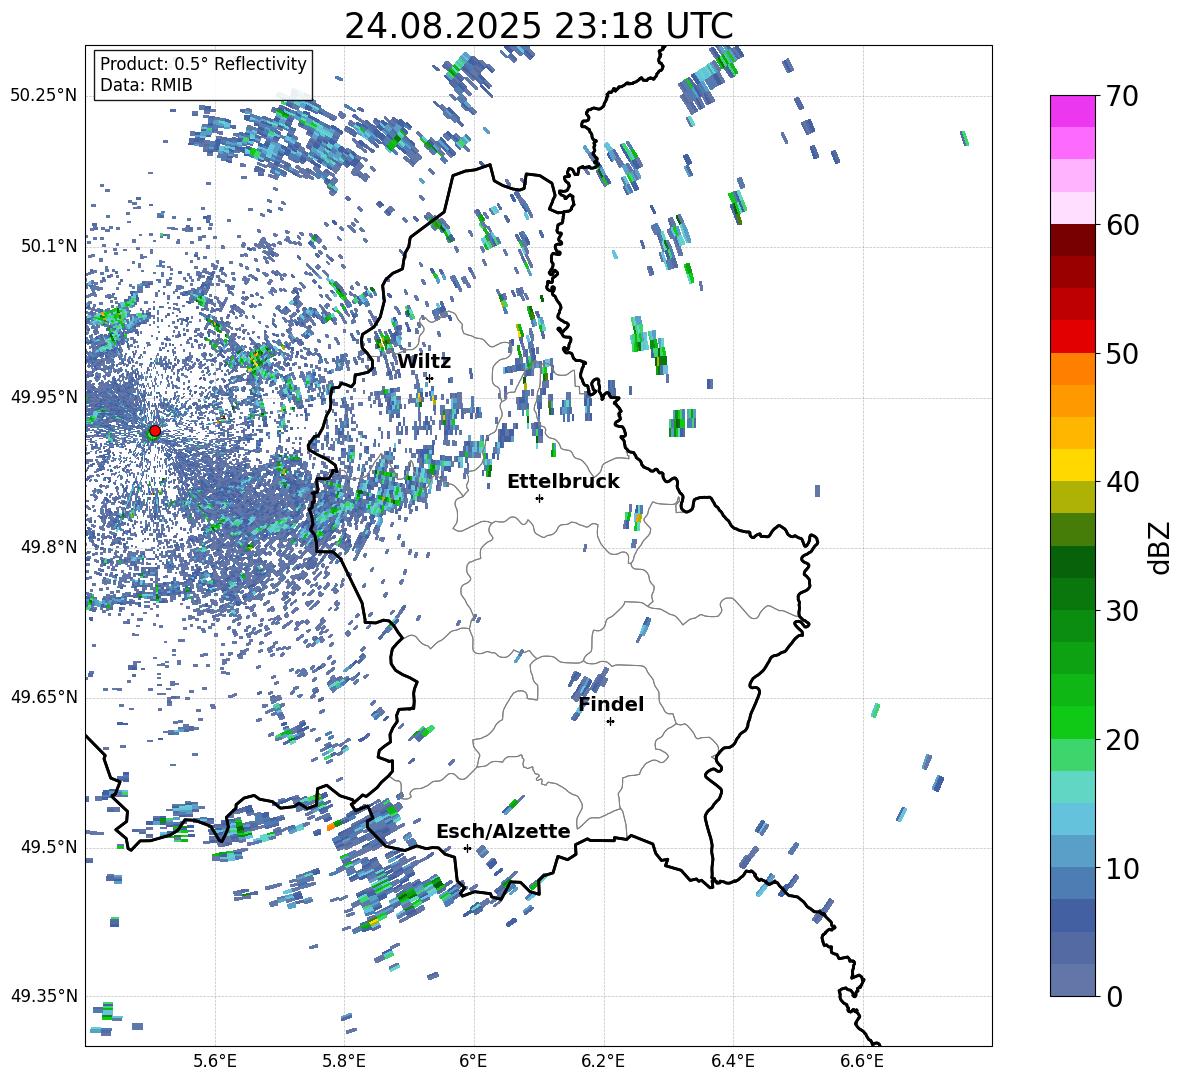
Task: Click the Findel station label
Action: pos(611,704)
